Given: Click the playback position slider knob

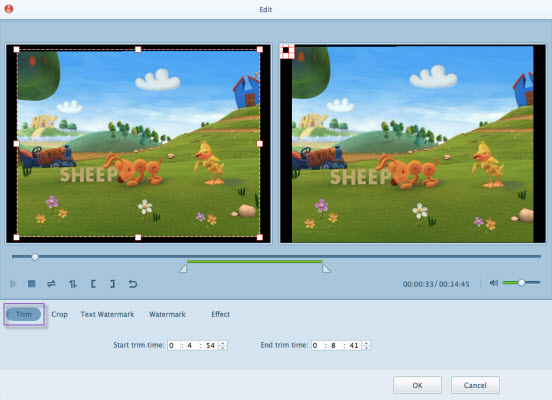Looking at the screenshot, I should pos(35,257).
